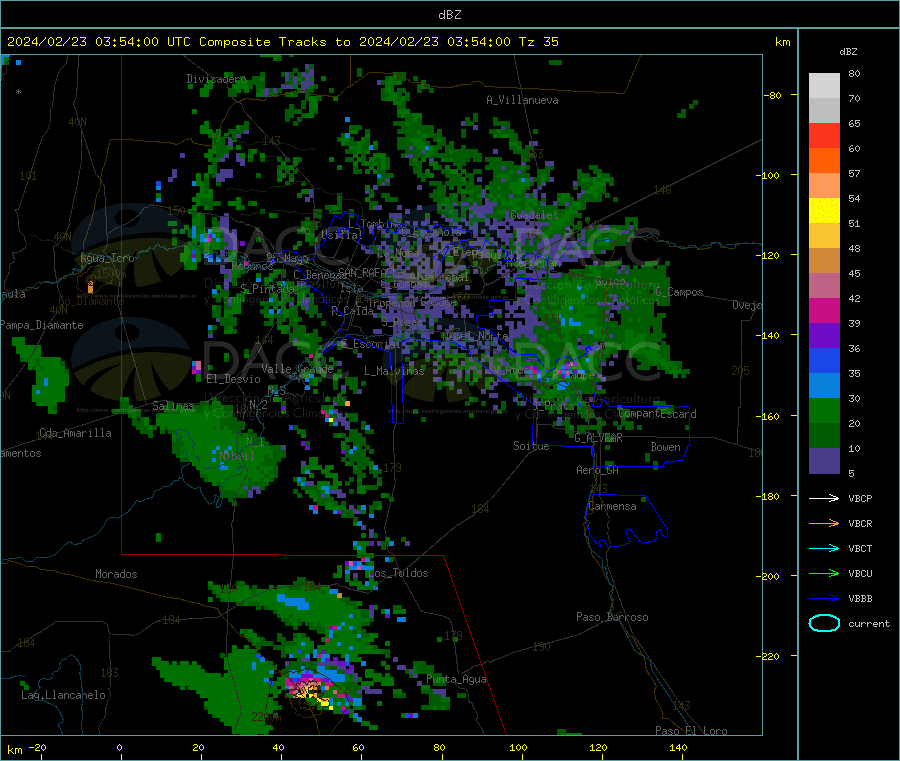The height and width of the screenshot is (761, 900).
Task: Select the slate purple 10 dBZ swatch
Action: pyautogui.click(x=824, y=461)
